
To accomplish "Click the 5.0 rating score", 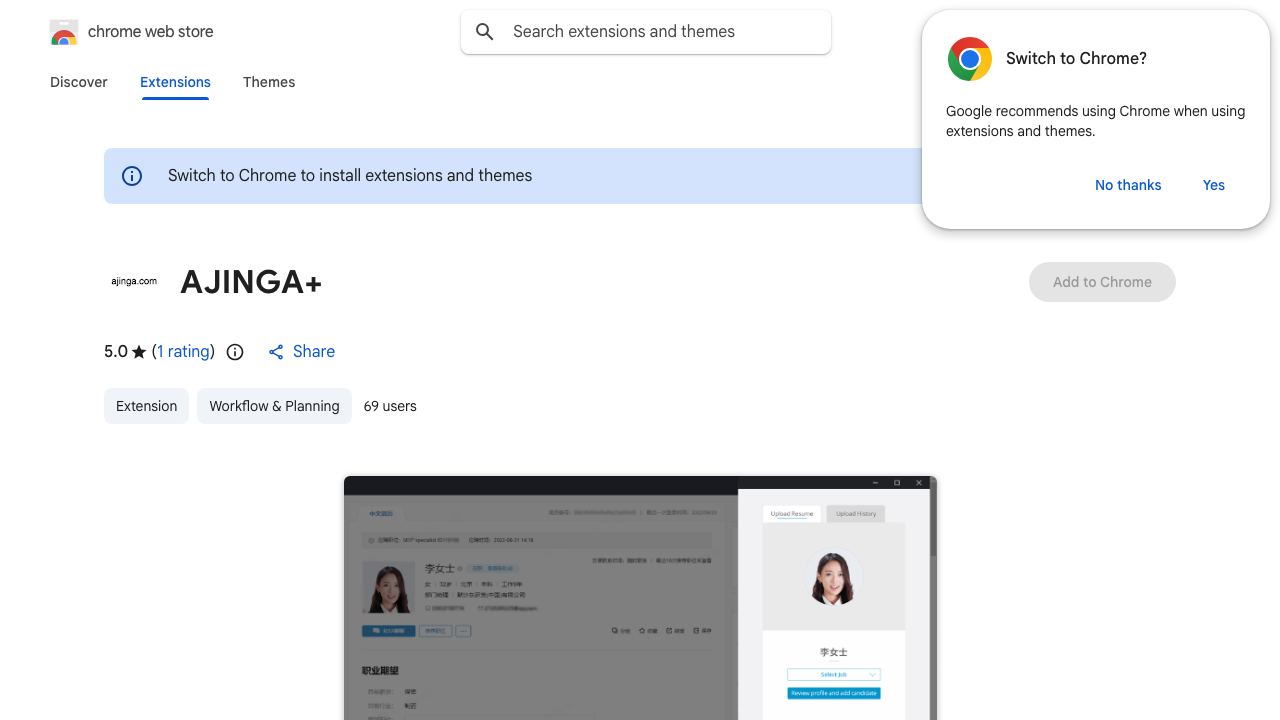I will [x=116, y=352].
